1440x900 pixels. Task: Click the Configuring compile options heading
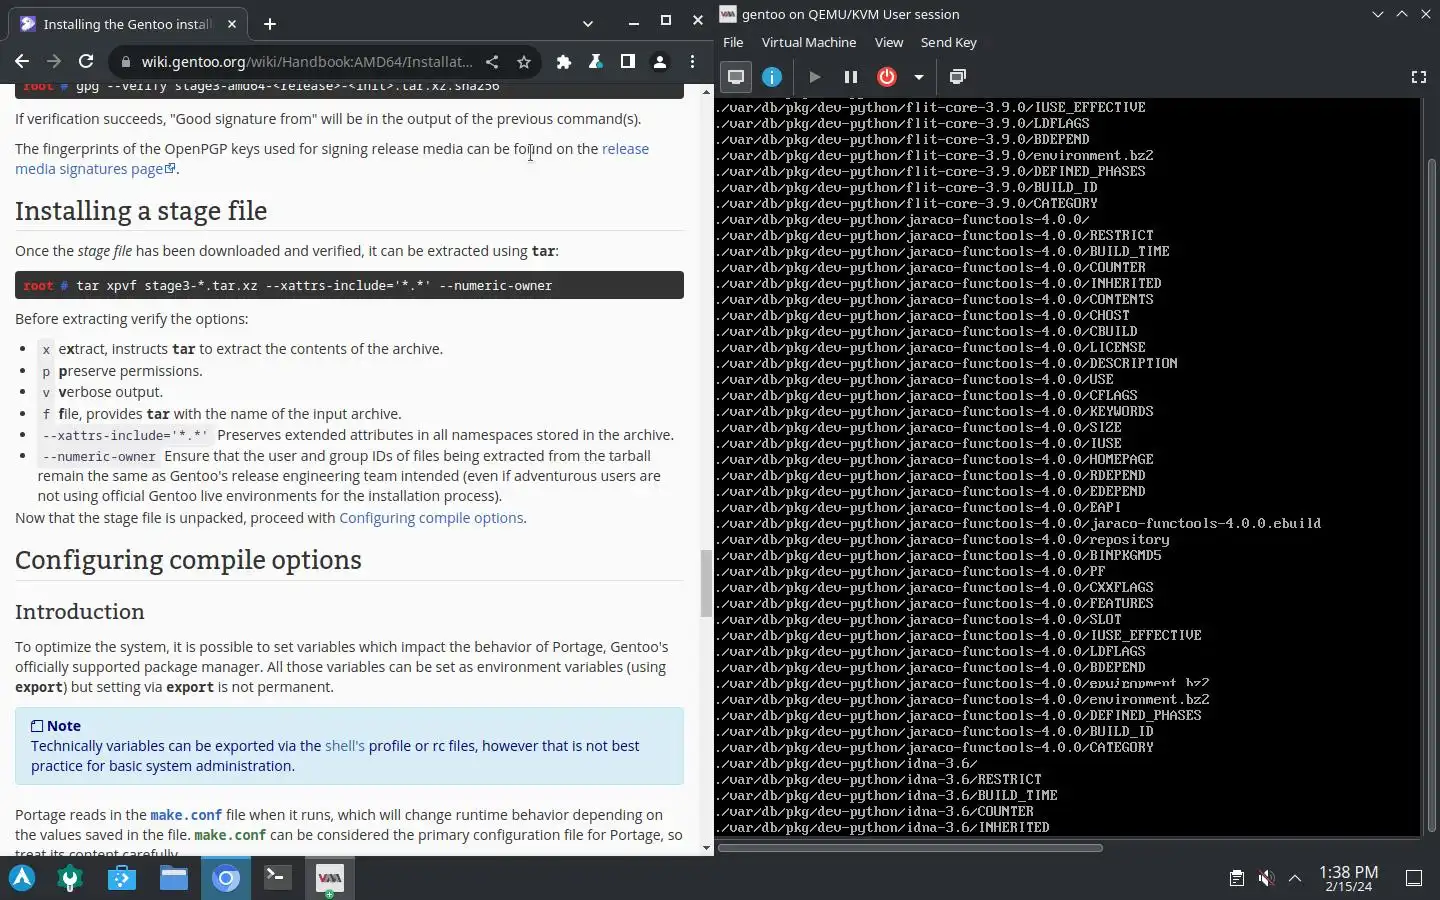tap(188, 560)
